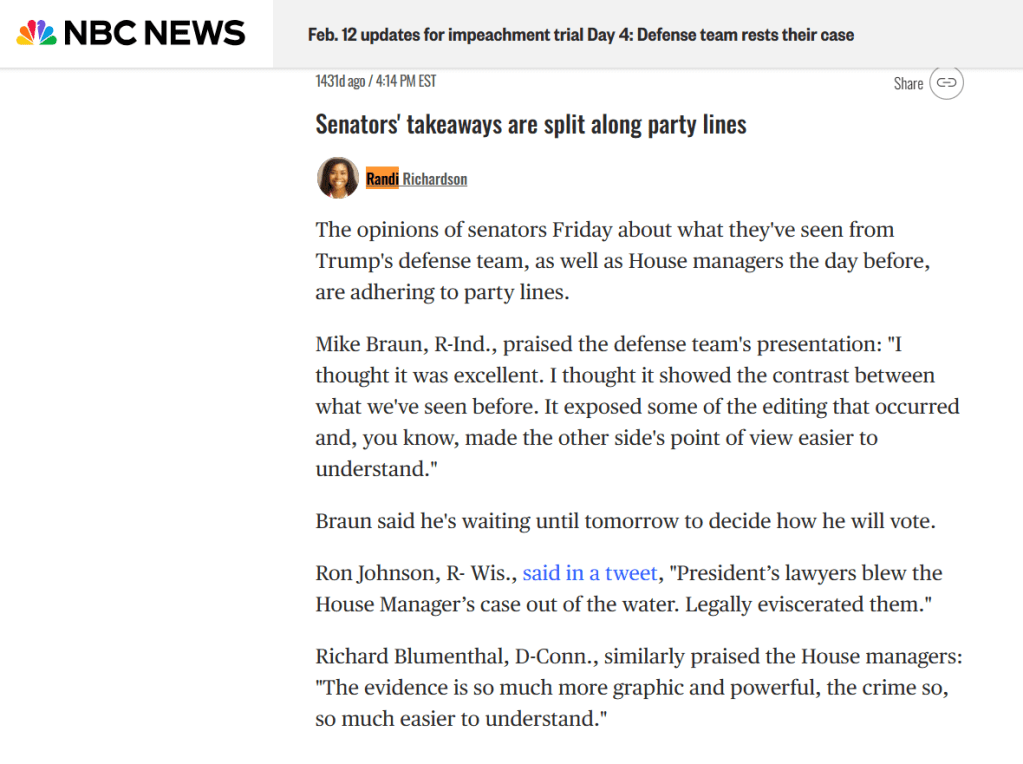
Task: Click Randi Richardson's author avatar photo
Action: (338, 178)
